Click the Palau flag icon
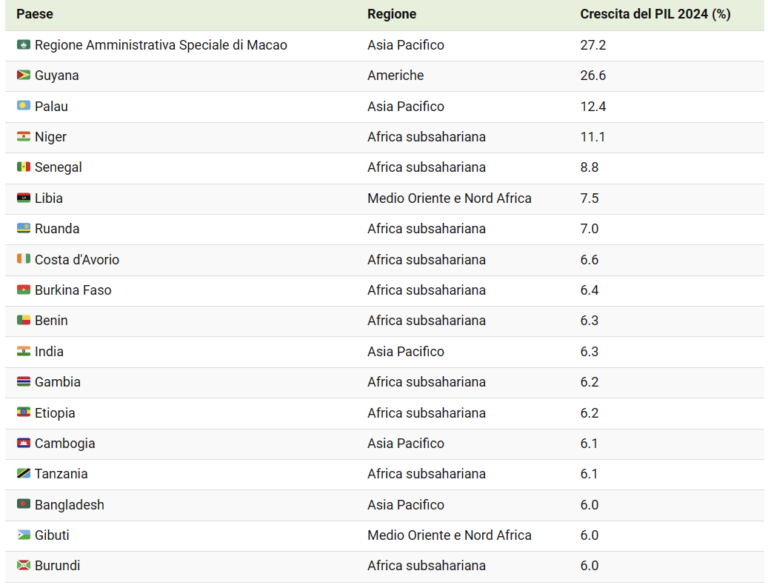The width and height of the screenshot is (768, 585). coord(23,106)
